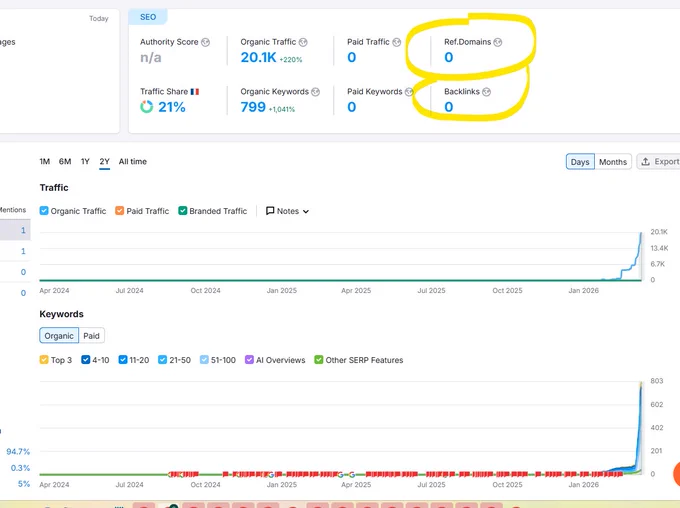
Task: Toggle the Paid Traffic checkbox
Action: 120,211
